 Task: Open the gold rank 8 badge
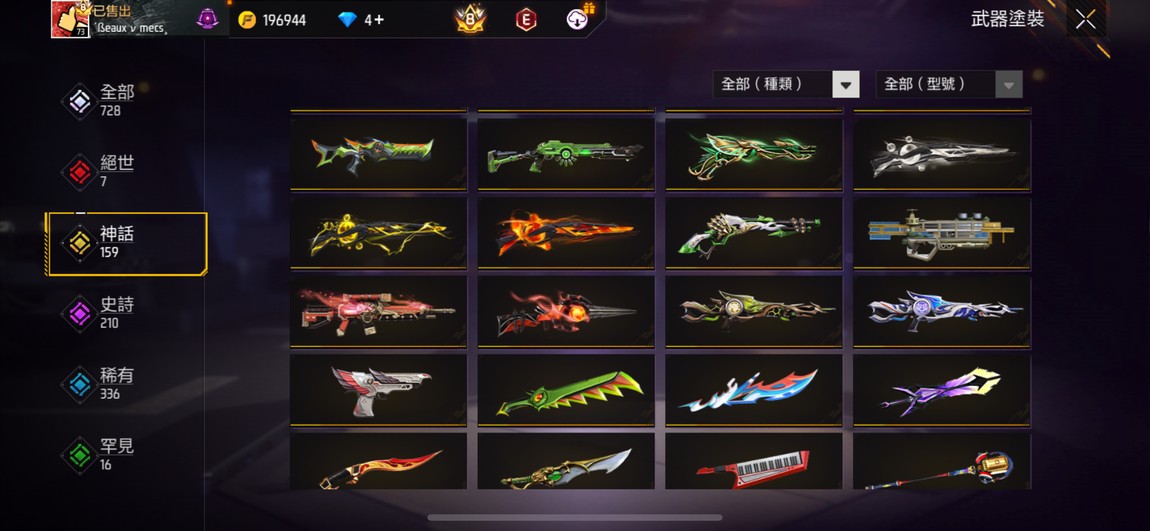click(470, 19)
